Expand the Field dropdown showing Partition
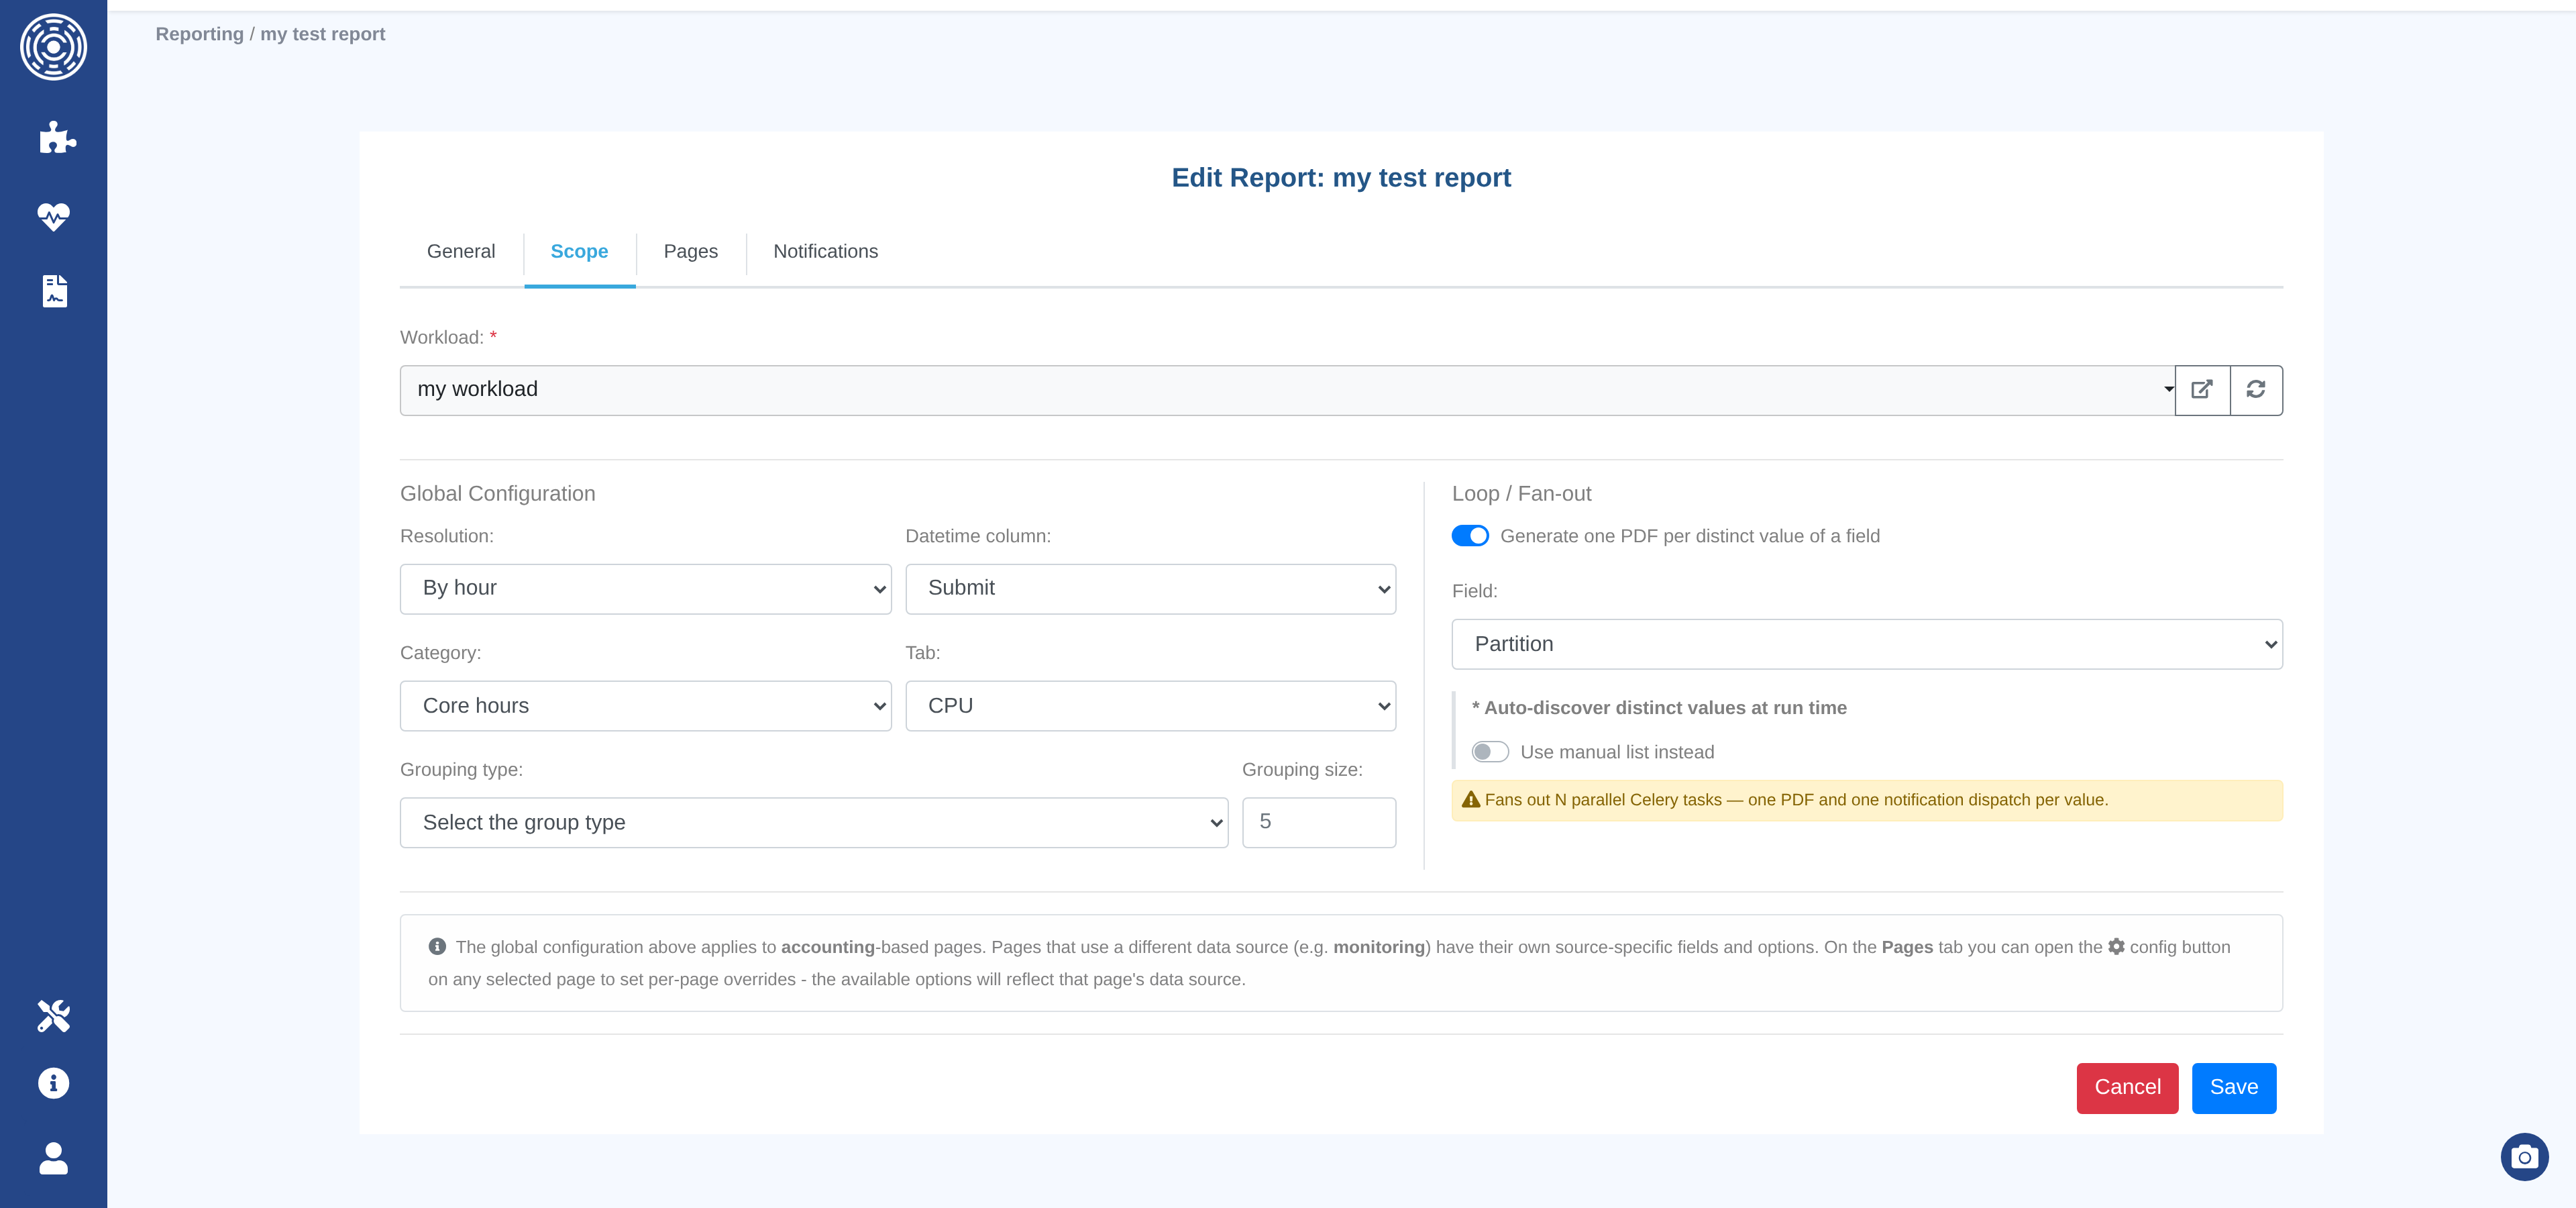2576x1208 pixels. 1866,645
